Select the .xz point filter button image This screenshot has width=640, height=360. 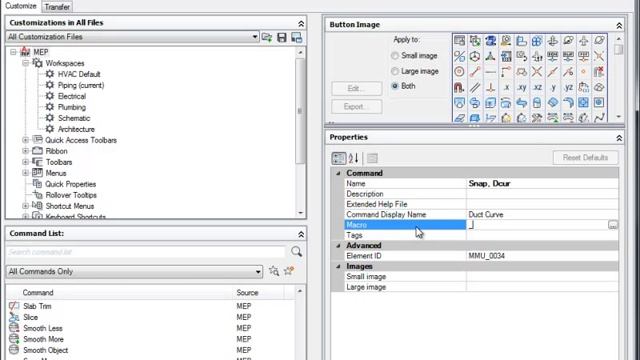click(537, 87)
